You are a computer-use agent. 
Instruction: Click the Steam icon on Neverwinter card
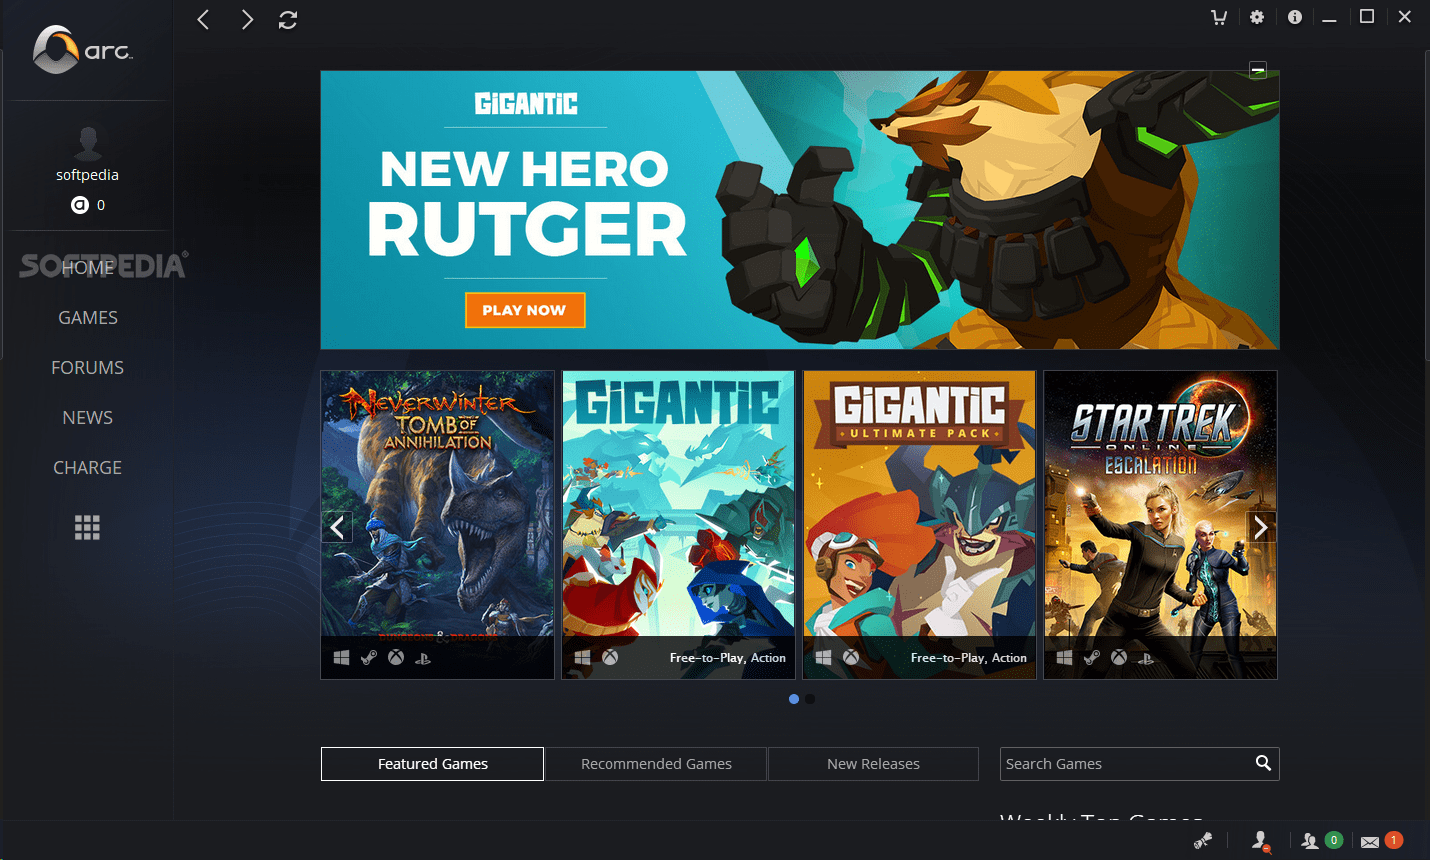[x=369, y=657]
